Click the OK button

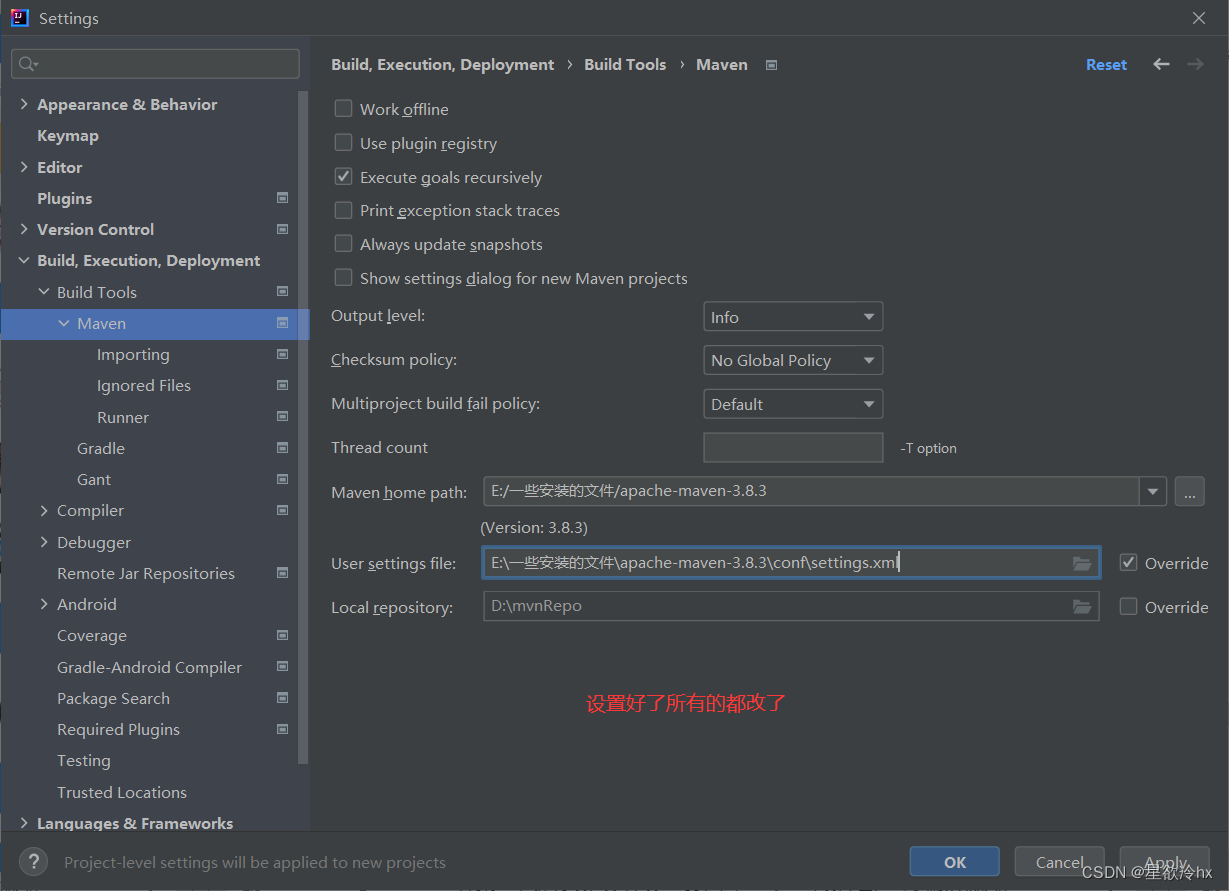click(955, 862)
